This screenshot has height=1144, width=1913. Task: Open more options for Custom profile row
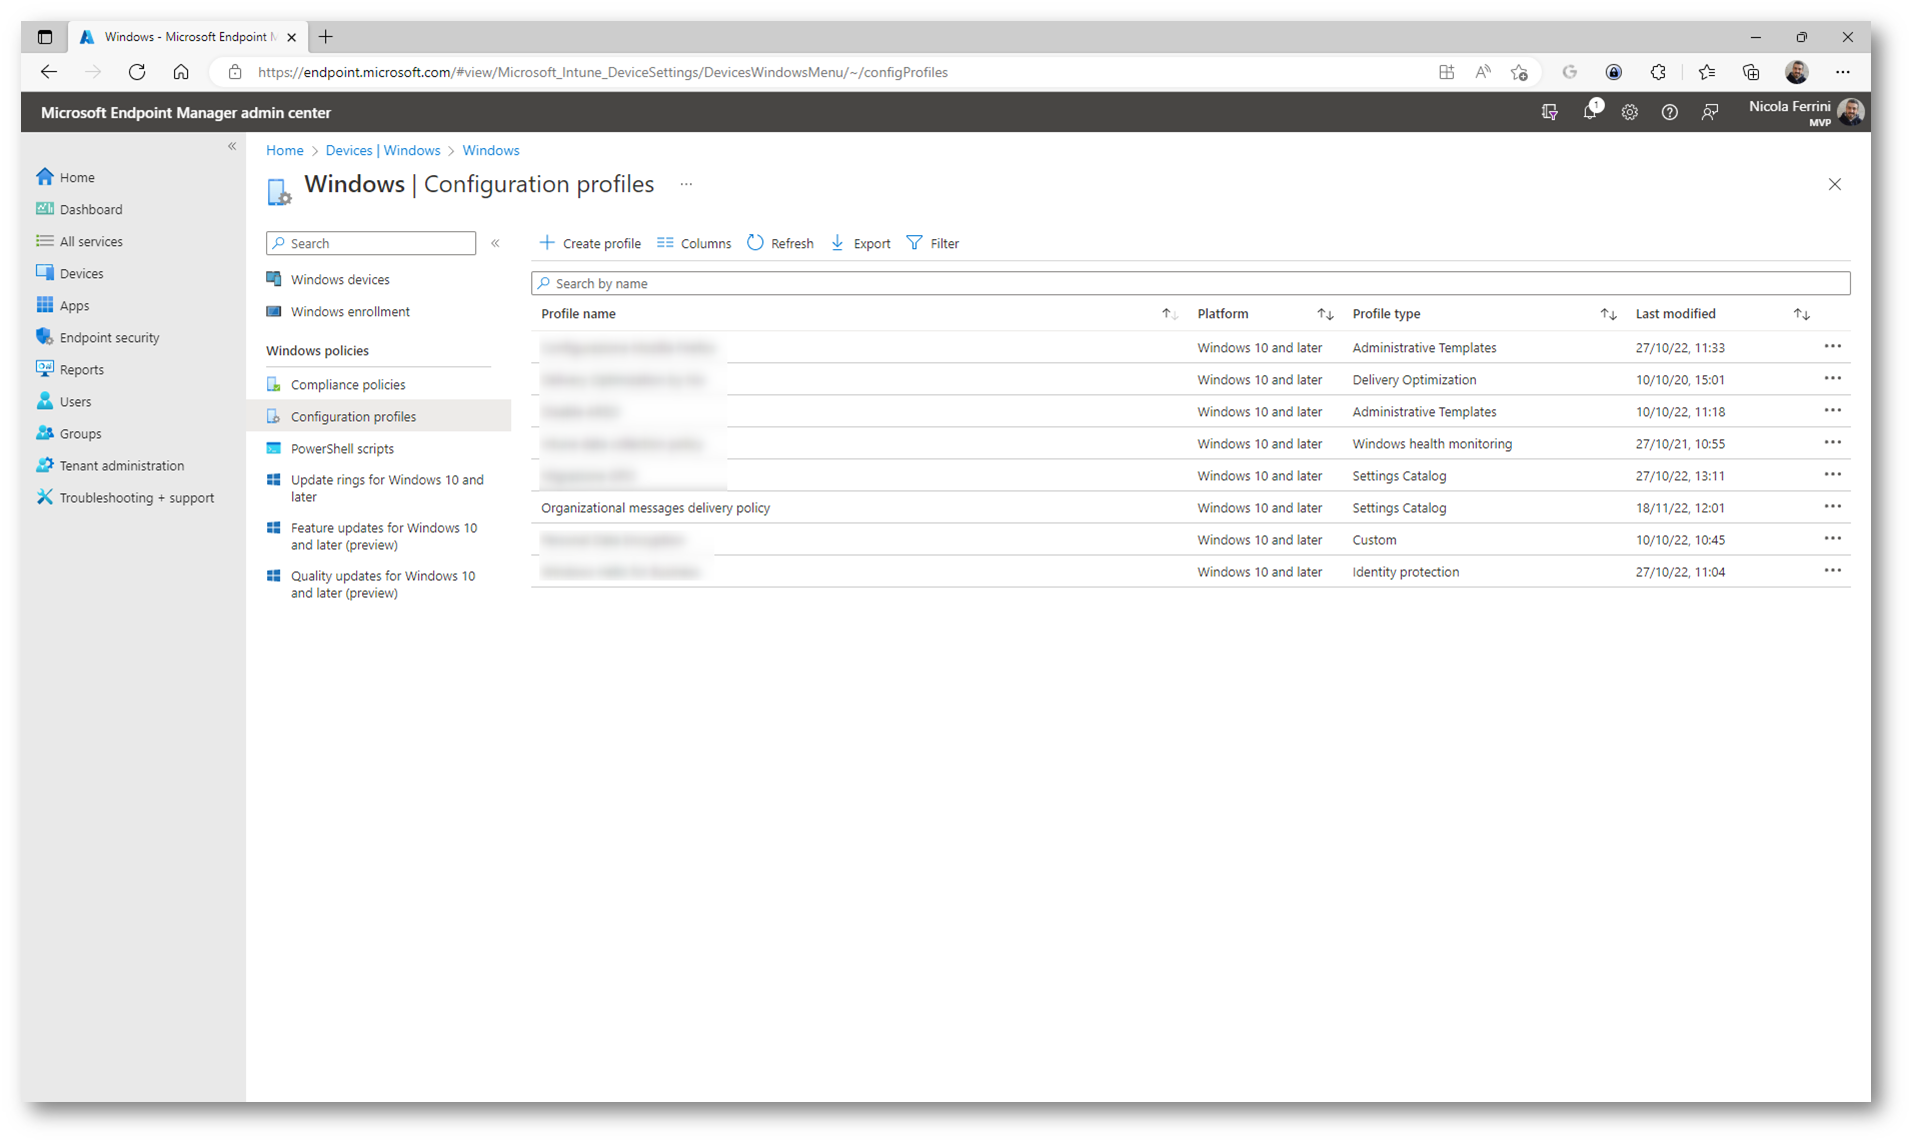coord(1832,539)
